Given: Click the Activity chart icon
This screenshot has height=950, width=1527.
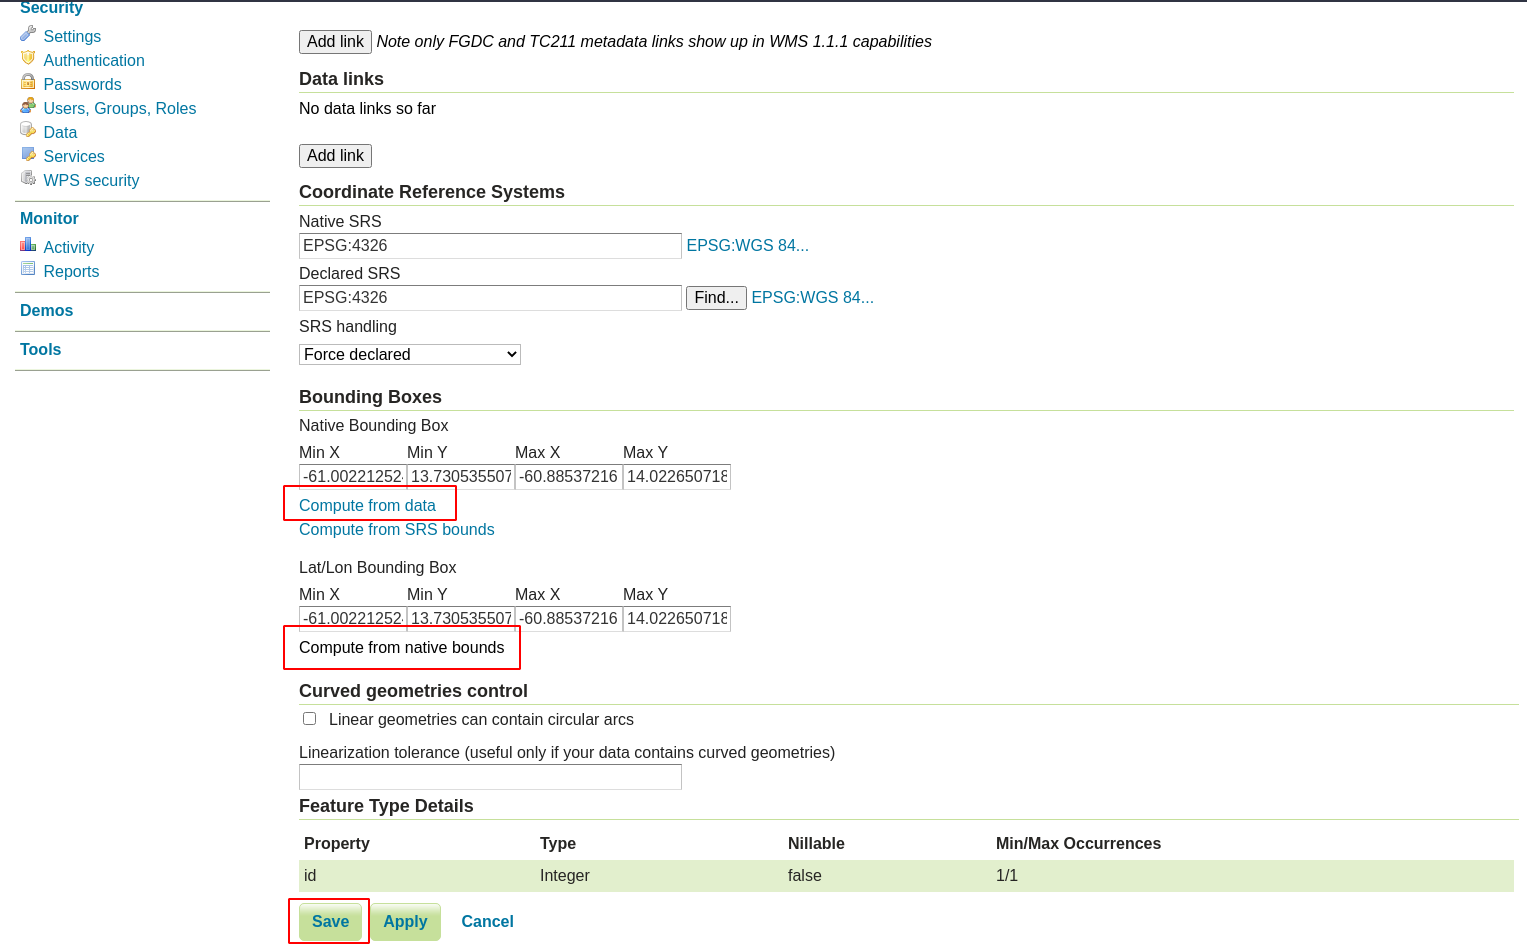Looking at the screenshot, I should coord(28,245).
